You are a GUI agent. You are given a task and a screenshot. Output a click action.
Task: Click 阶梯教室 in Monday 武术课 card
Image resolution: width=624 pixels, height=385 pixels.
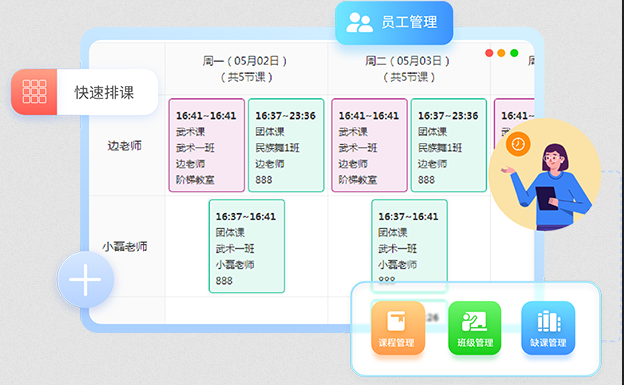(195, 180)
